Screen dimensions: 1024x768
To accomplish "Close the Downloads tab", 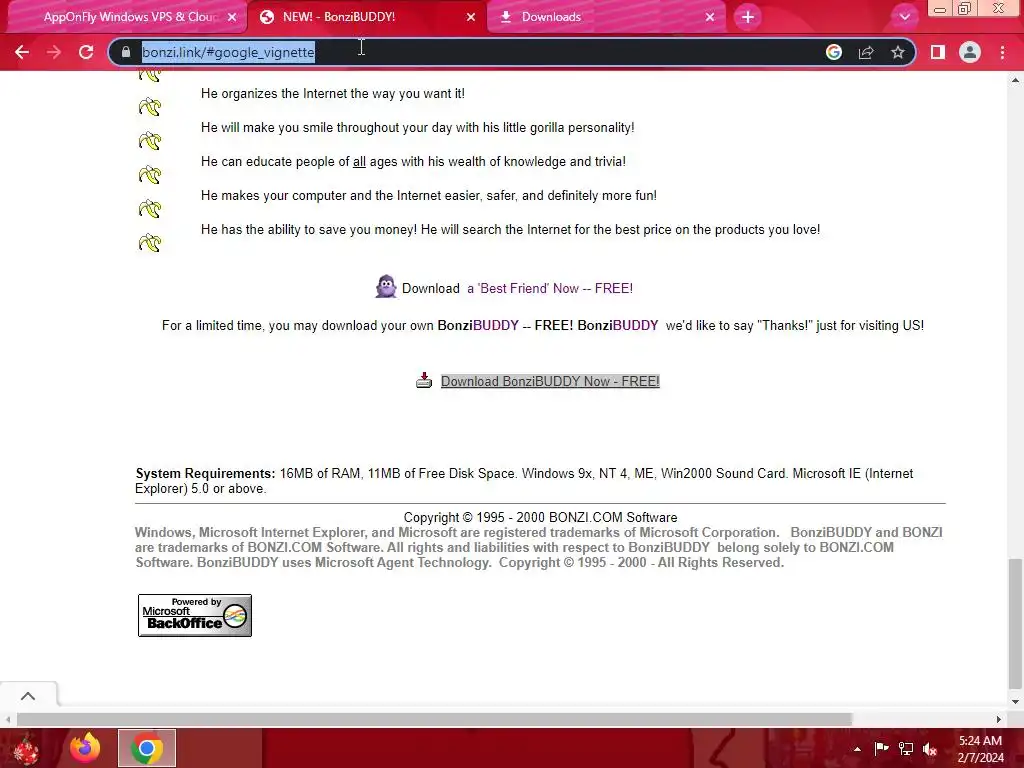I will (710, 18).
